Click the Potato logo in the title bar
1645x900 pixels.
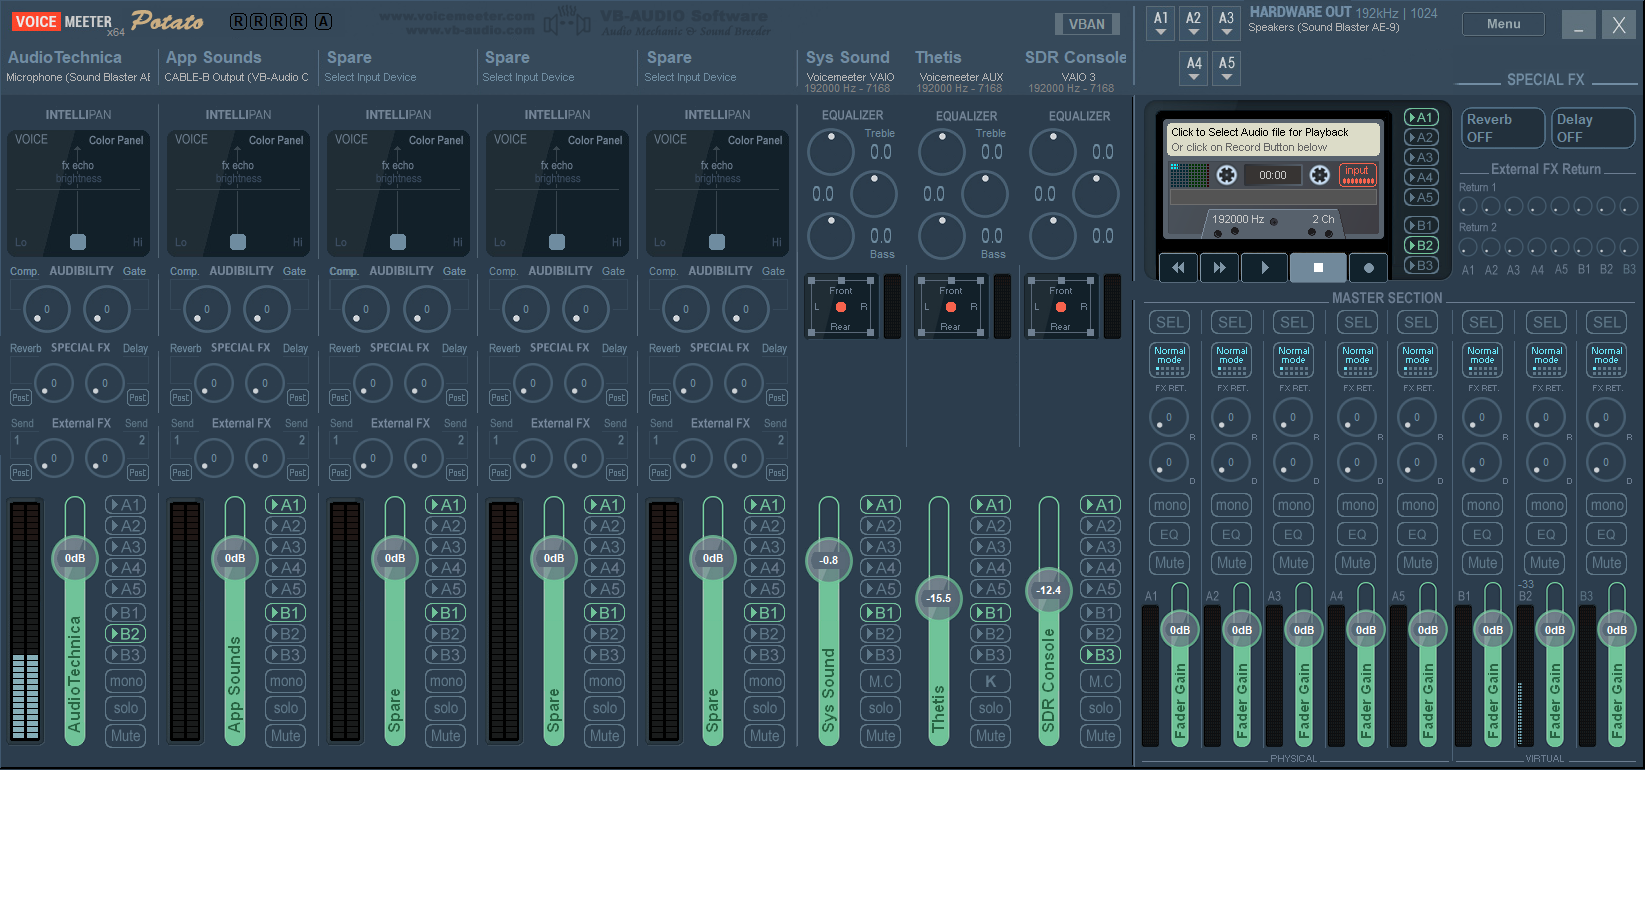tap(167, 21)
